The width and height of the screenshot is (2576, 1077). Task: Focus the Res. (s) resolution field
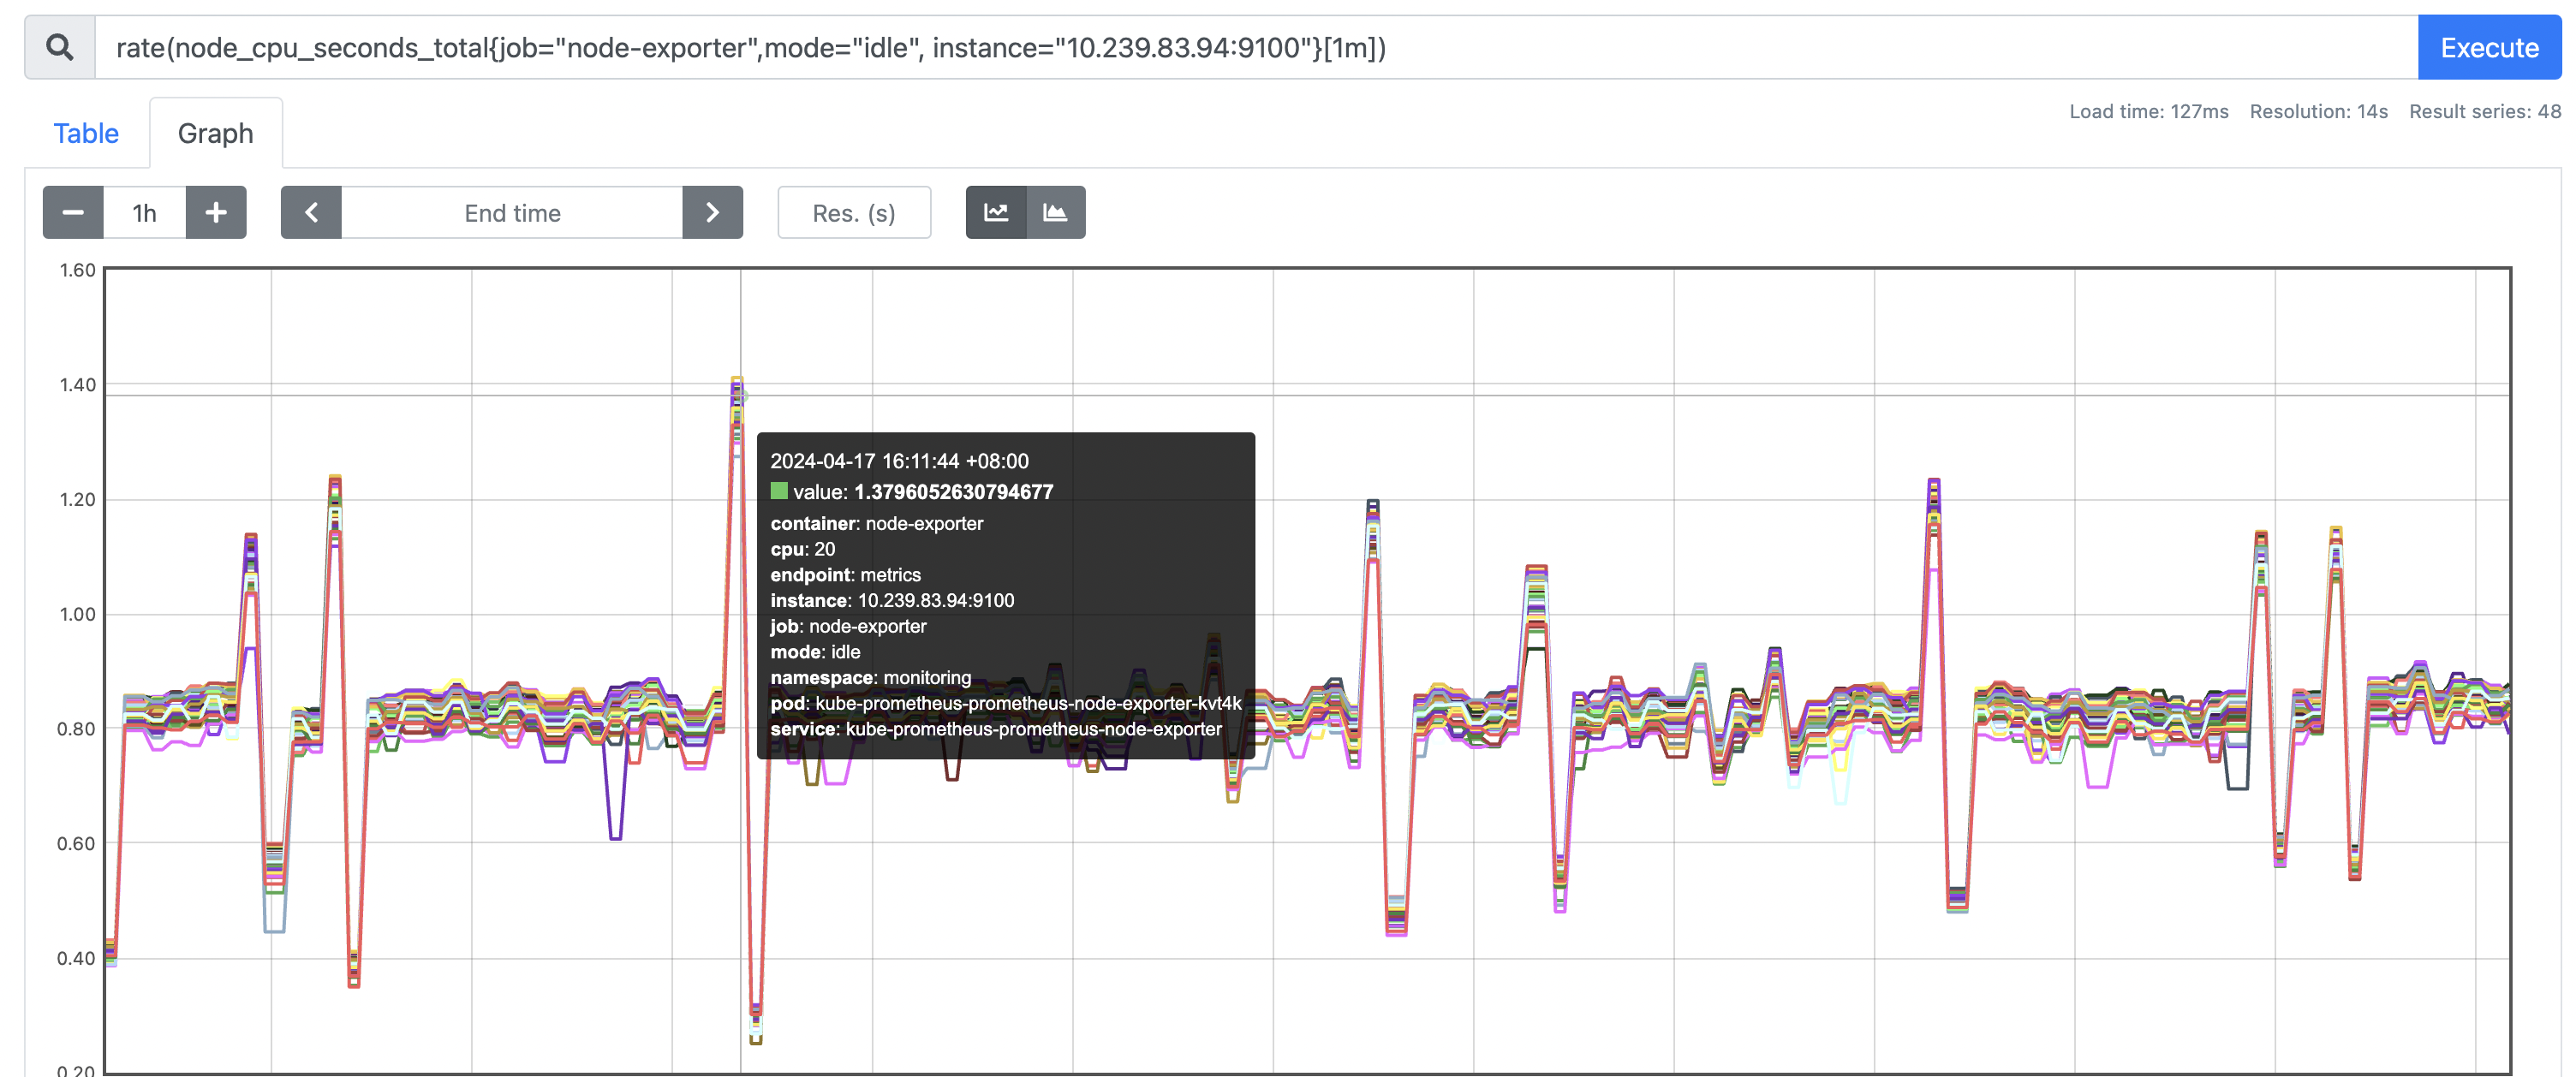[853, 212]
